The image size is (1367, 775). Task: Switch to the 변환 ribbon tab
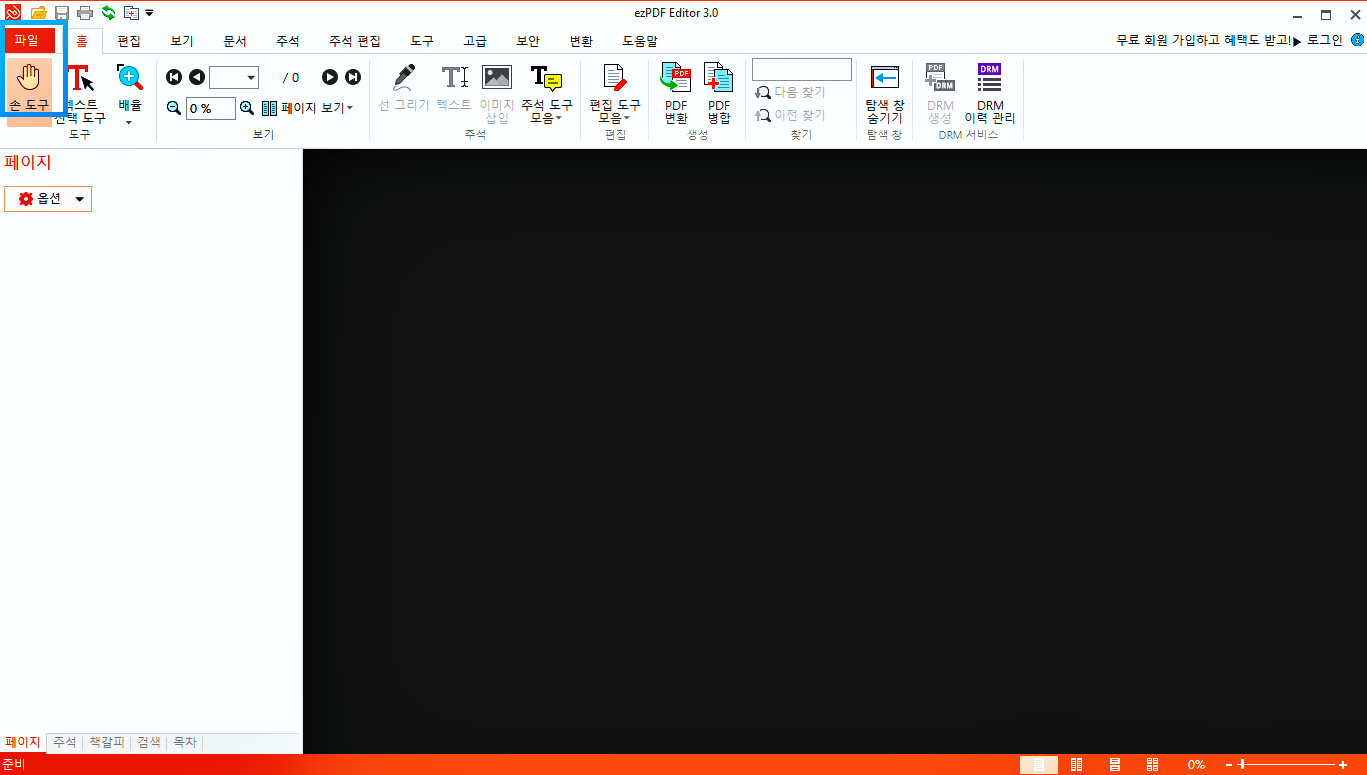581,41
